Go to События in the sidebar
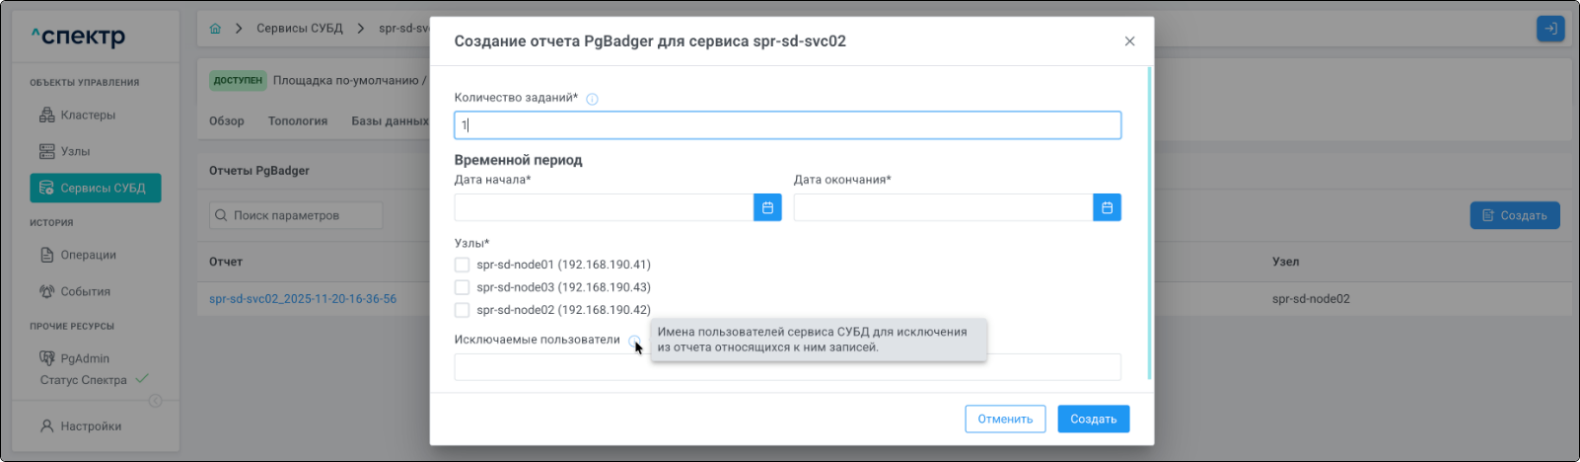This screenshot has width=1580, height=462. (x=85, y=292)
